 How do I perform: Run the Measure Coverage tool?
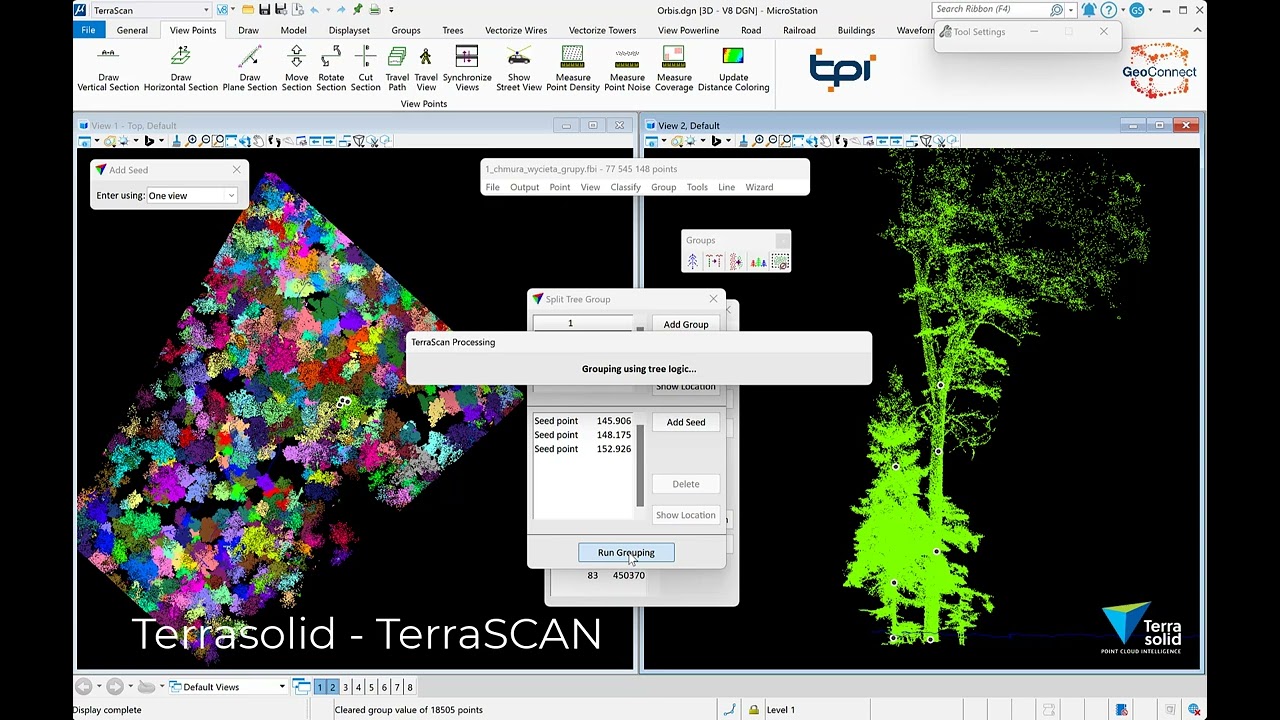(x=674, y=69)
